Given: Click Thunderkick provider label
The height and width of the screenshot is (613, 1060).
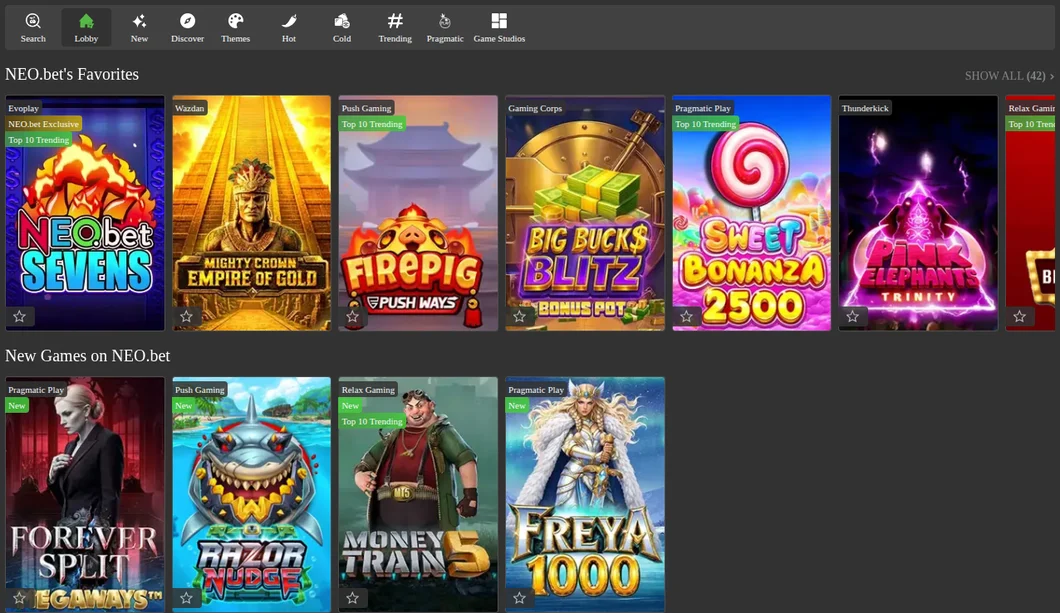Looking at the screenshot, I should tap(865, 108).
